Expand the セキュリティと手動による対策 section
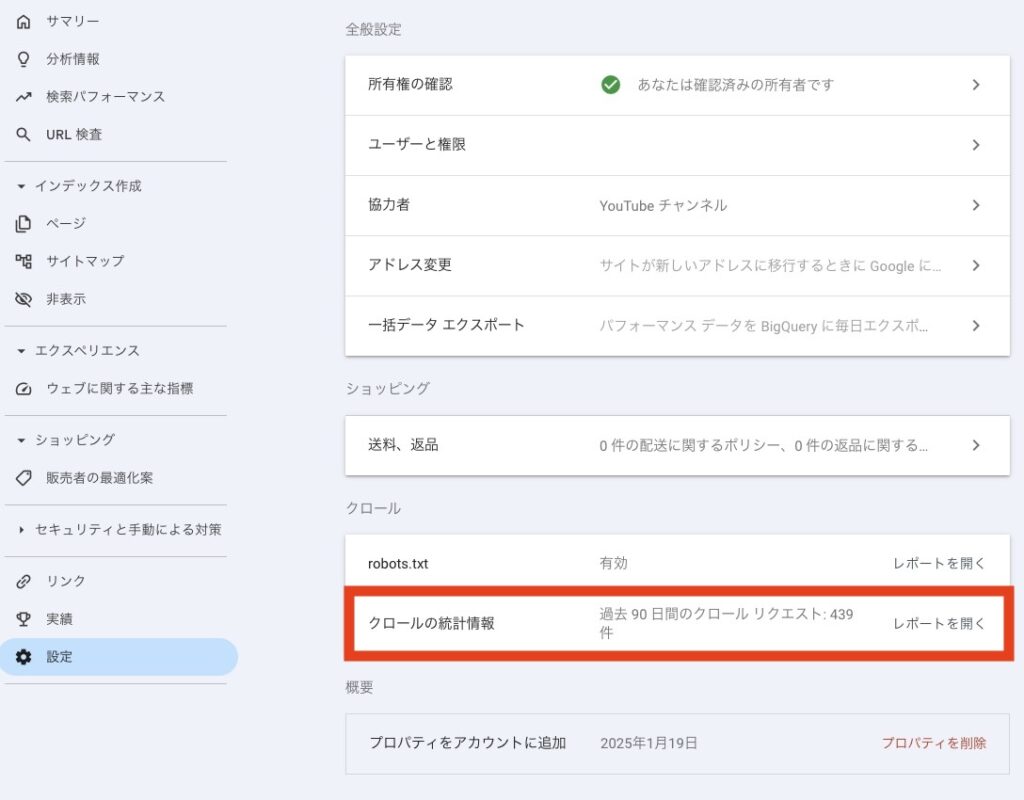 pyautogui.click(x=21, y=530)
